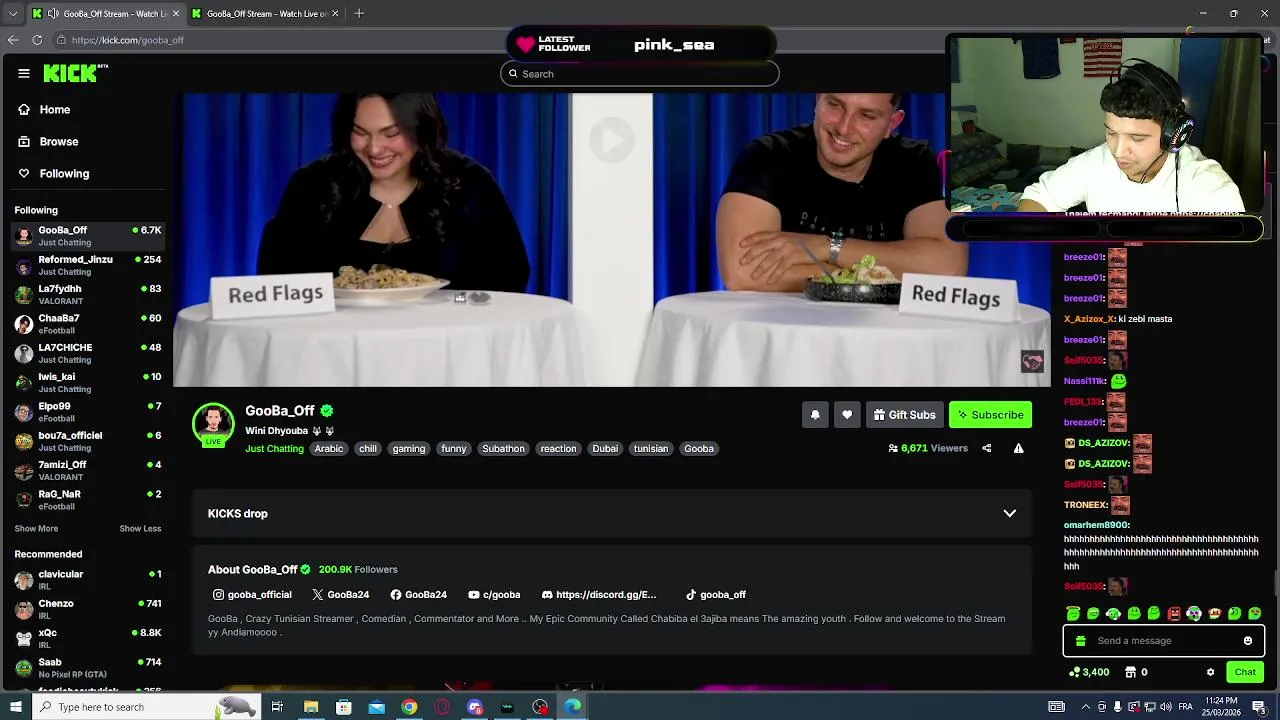
Task: Click the gift icon in chat box
Action: 1081,641
